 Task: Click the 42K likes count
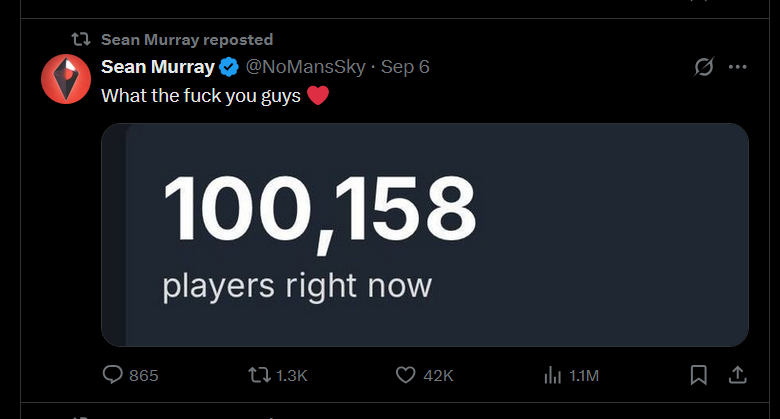coord(439,375)
